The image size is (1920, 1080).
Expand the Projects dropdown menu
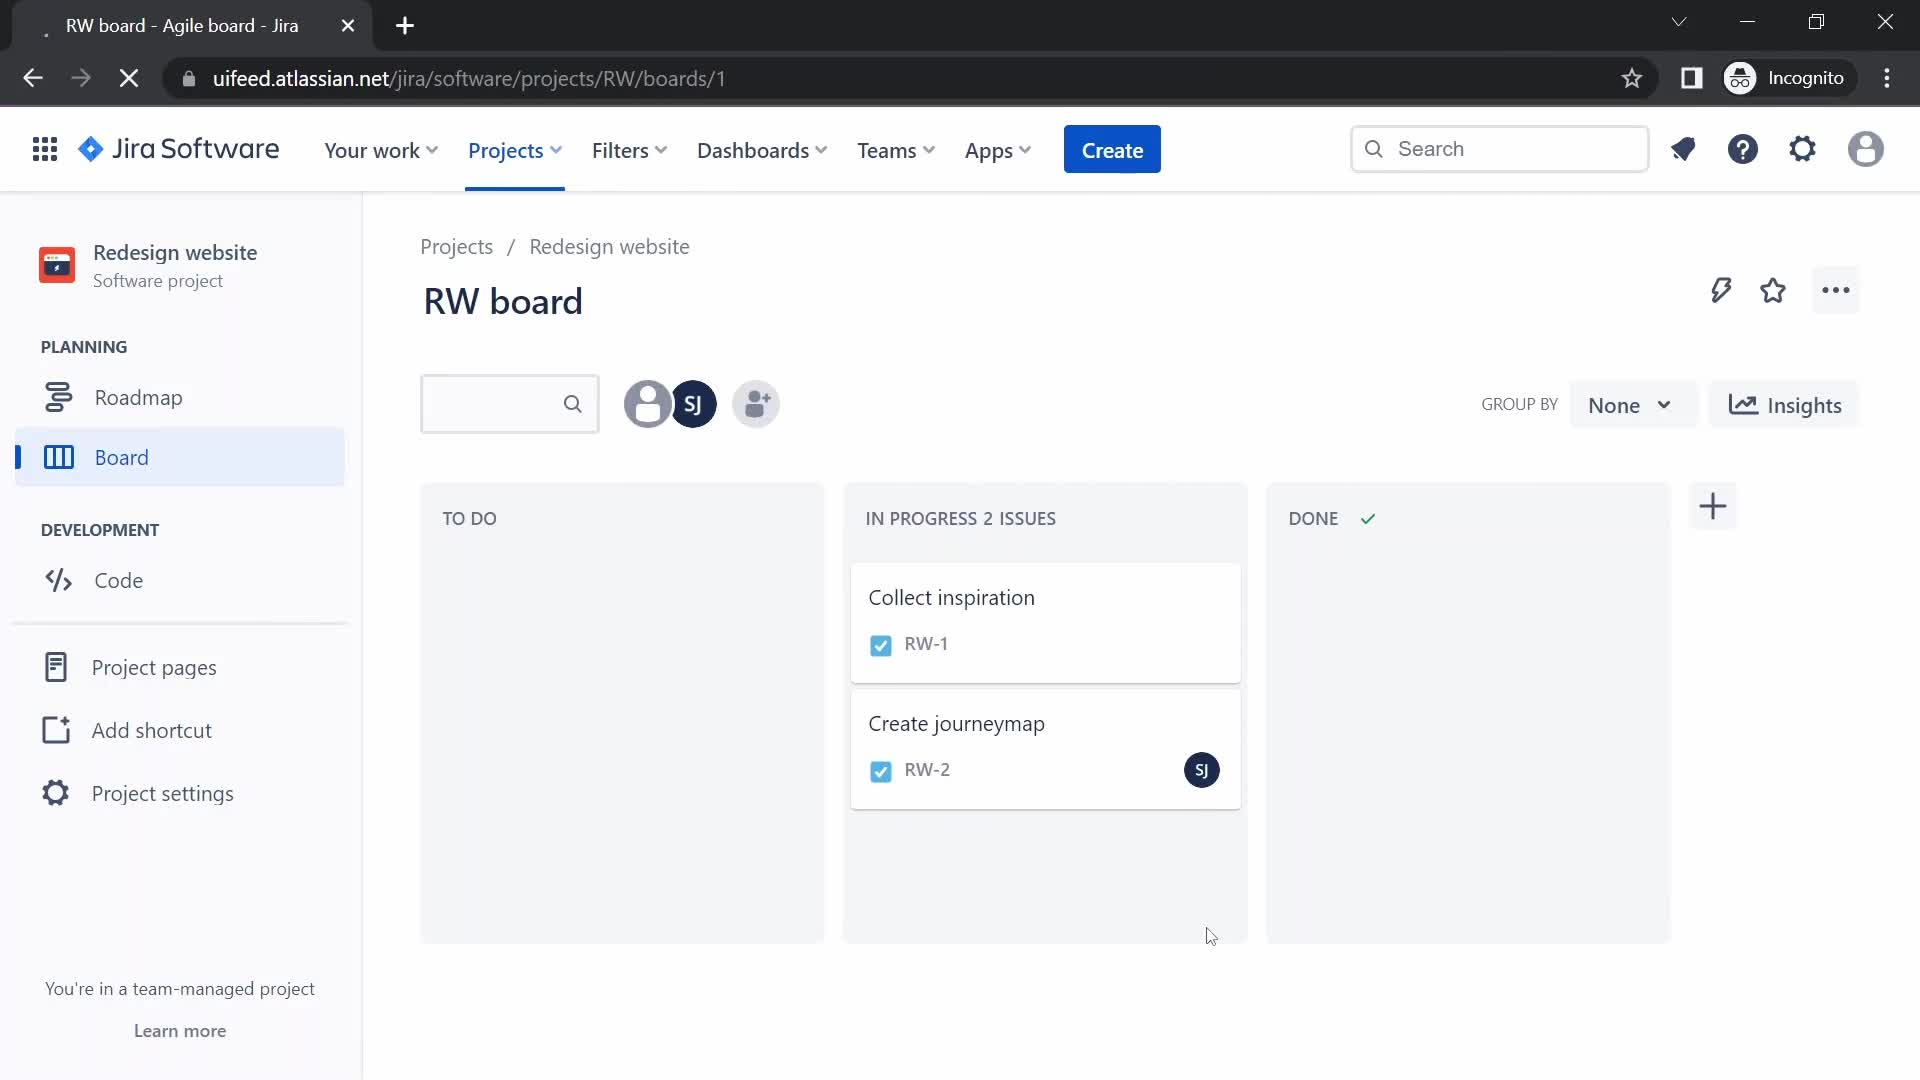click(514, 149)
